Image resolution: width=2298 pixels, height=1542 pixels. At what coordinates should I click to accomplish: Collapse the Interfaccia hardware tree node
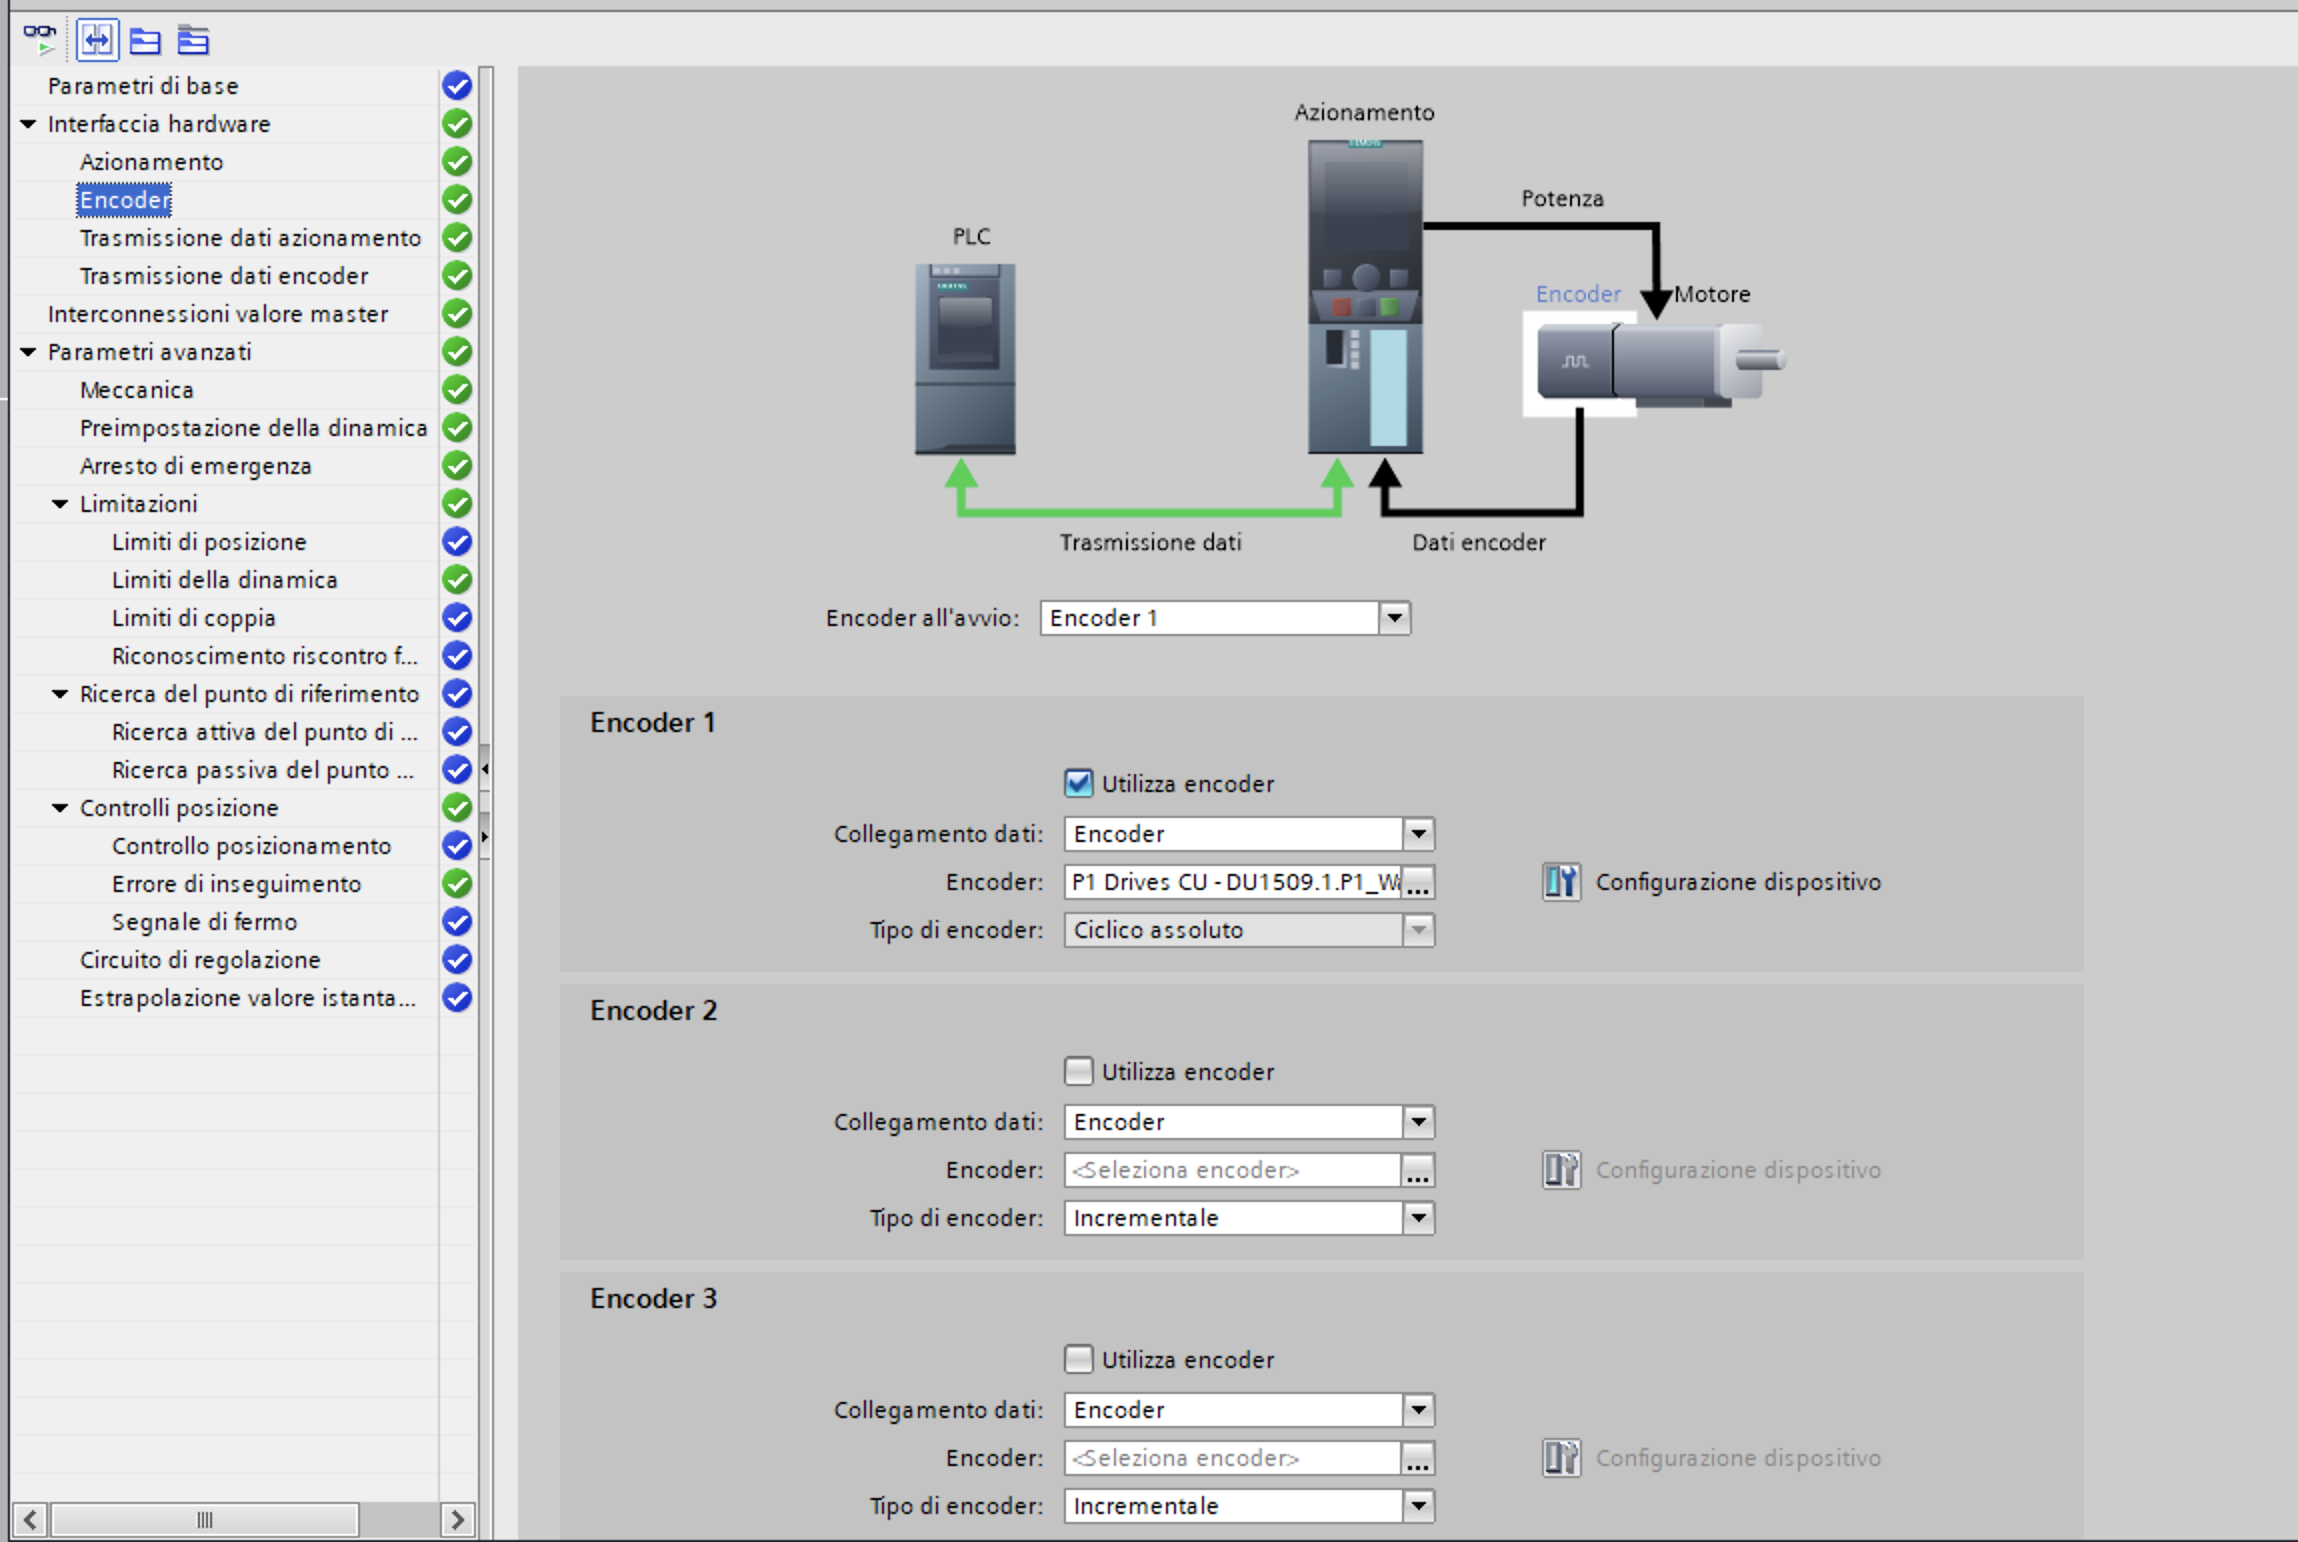[28, 124]
